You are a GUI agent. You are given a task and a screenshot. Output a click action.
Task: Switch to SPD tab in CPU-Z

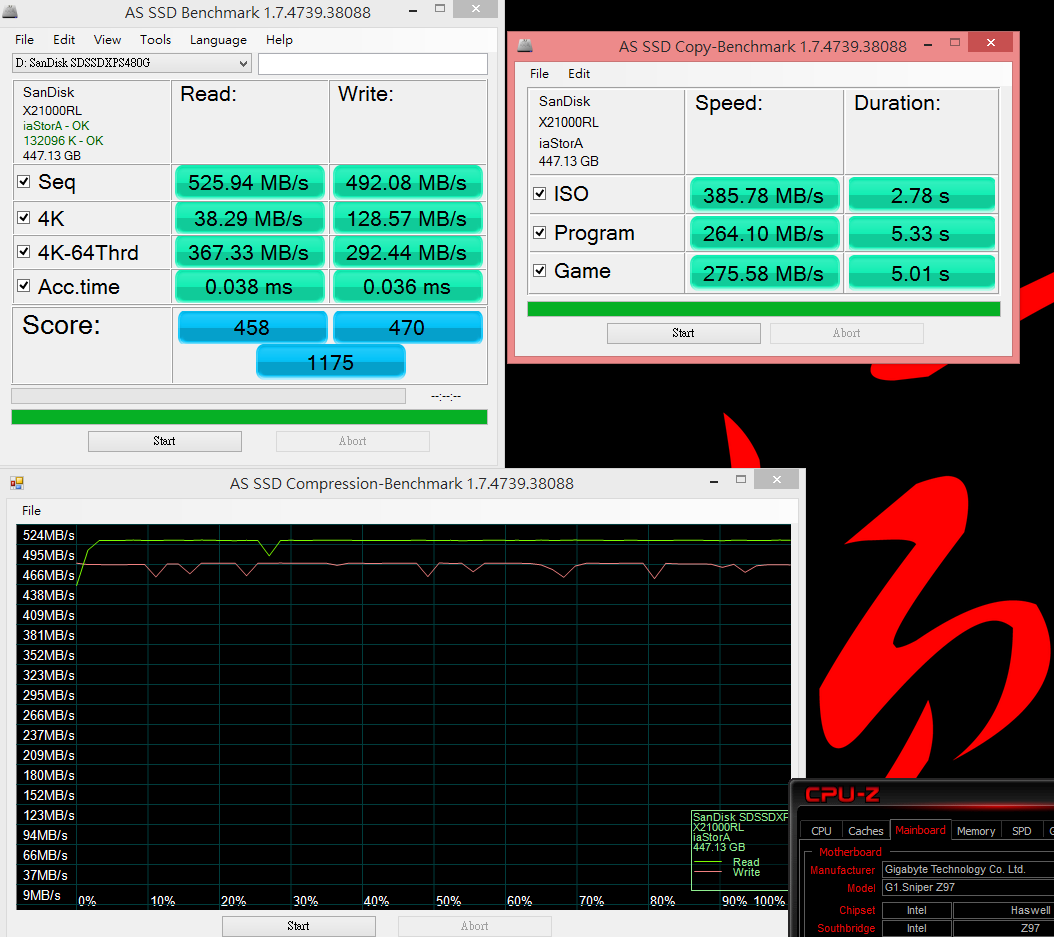[1022, 831]
